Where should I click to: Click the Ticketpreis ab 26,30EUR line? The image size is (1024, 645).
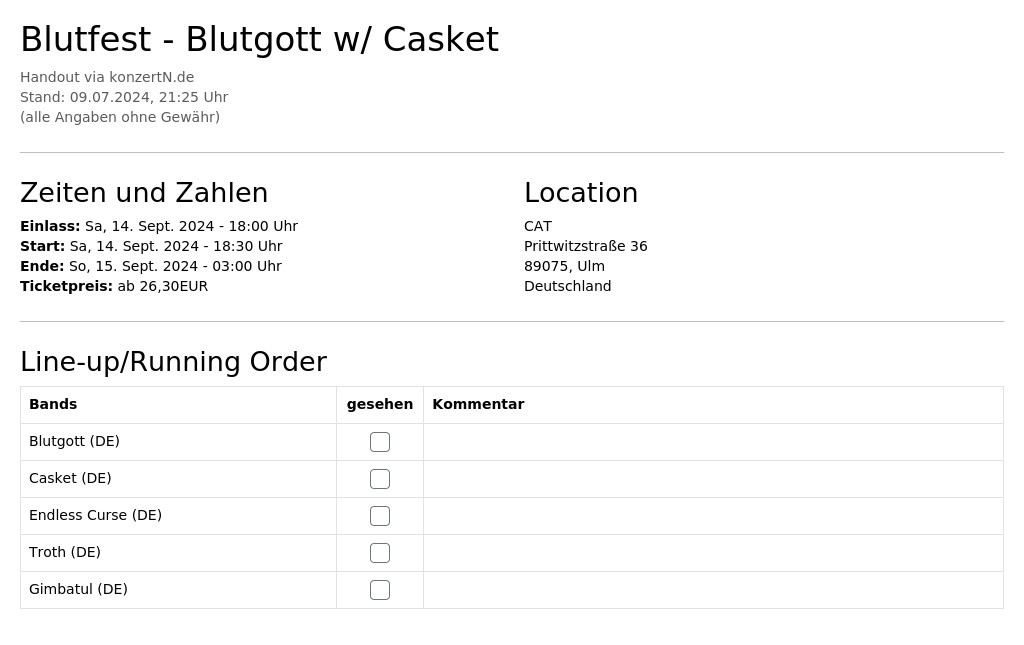114,286
